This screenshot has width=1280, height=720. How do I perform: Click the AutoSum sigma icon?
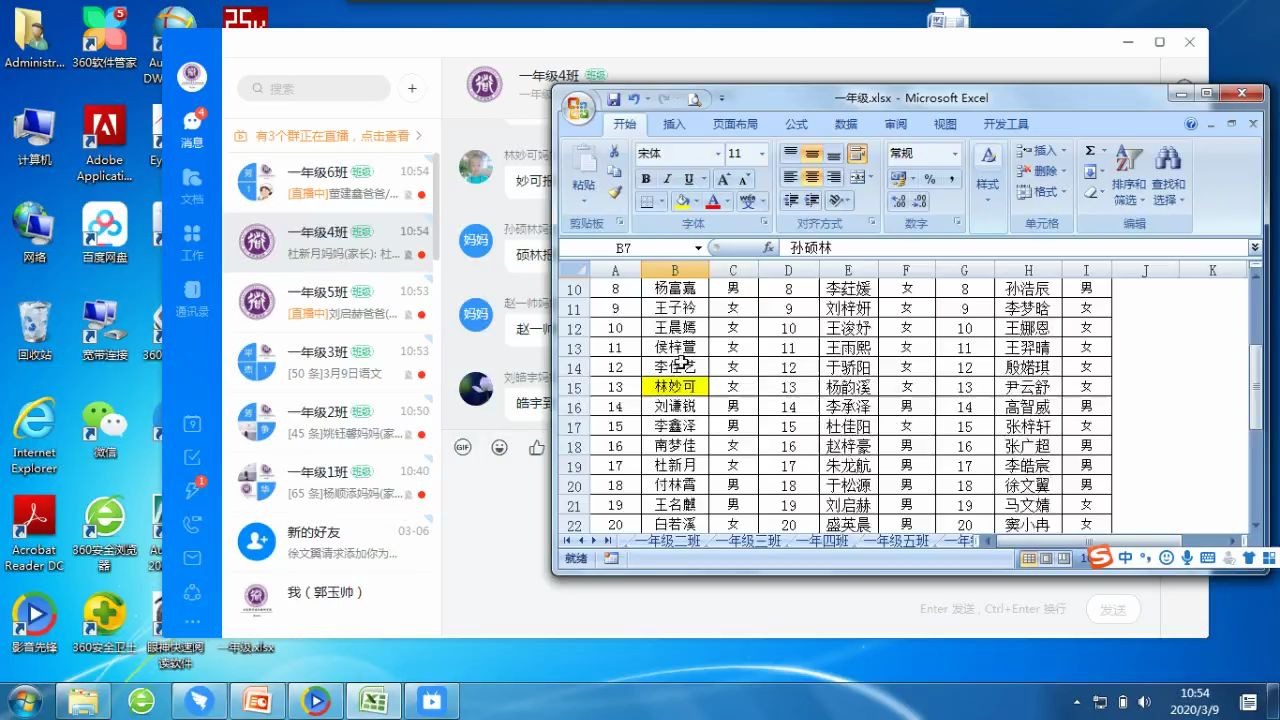(1090, 151)
